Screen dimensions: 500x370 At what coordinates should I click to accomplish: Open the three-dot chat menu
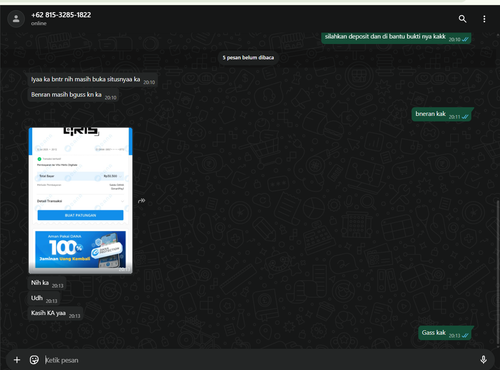click(x=484, y=19)
